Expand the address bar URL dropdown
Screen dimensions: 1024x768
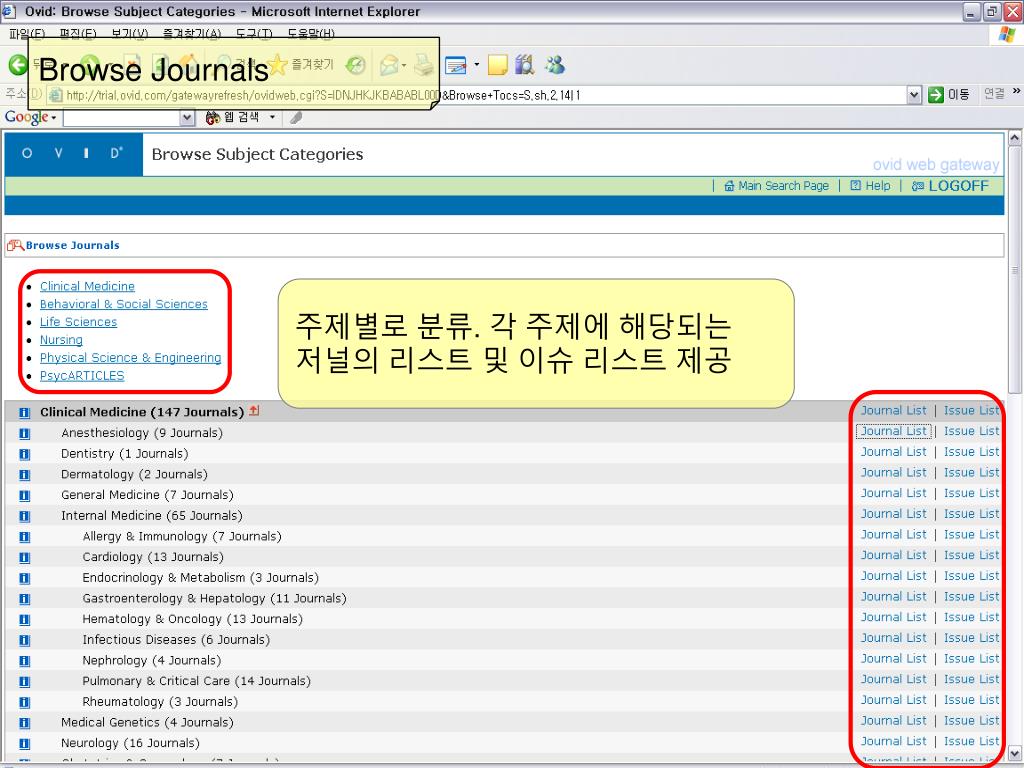coord(914,95)
